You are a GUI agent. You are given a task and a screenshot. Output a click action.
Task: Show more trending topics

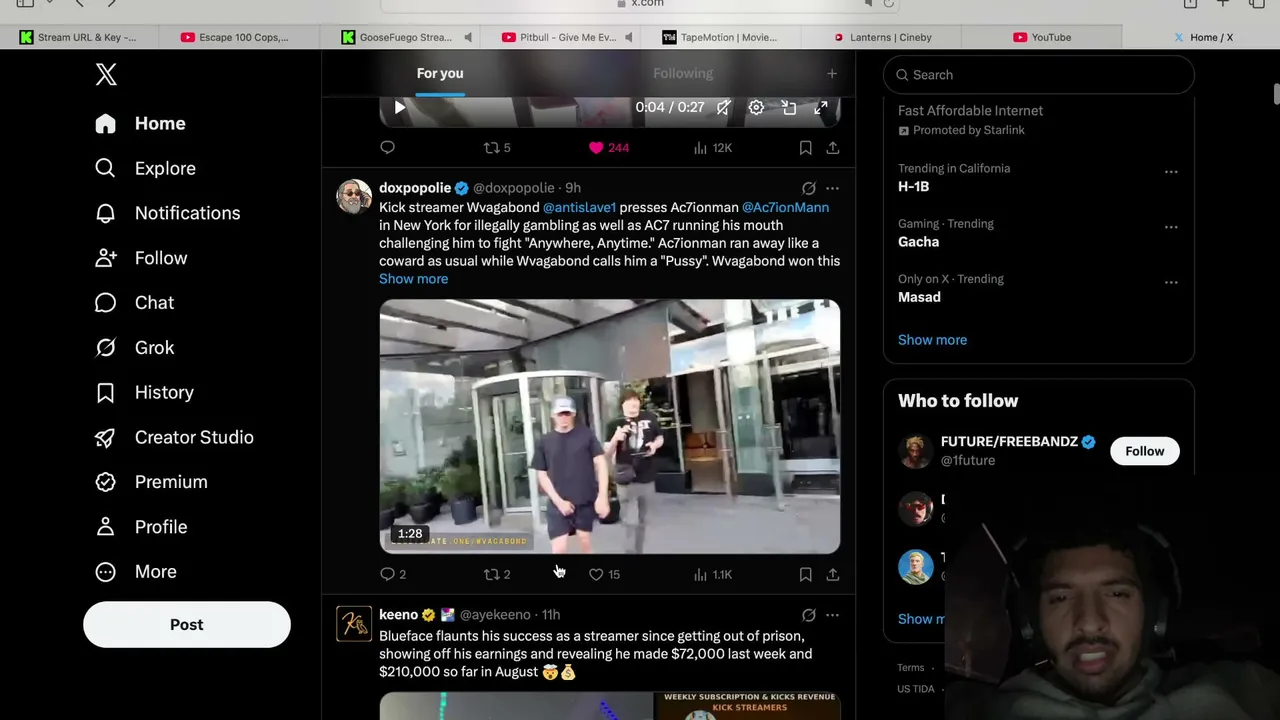click(x=932, y=340)
